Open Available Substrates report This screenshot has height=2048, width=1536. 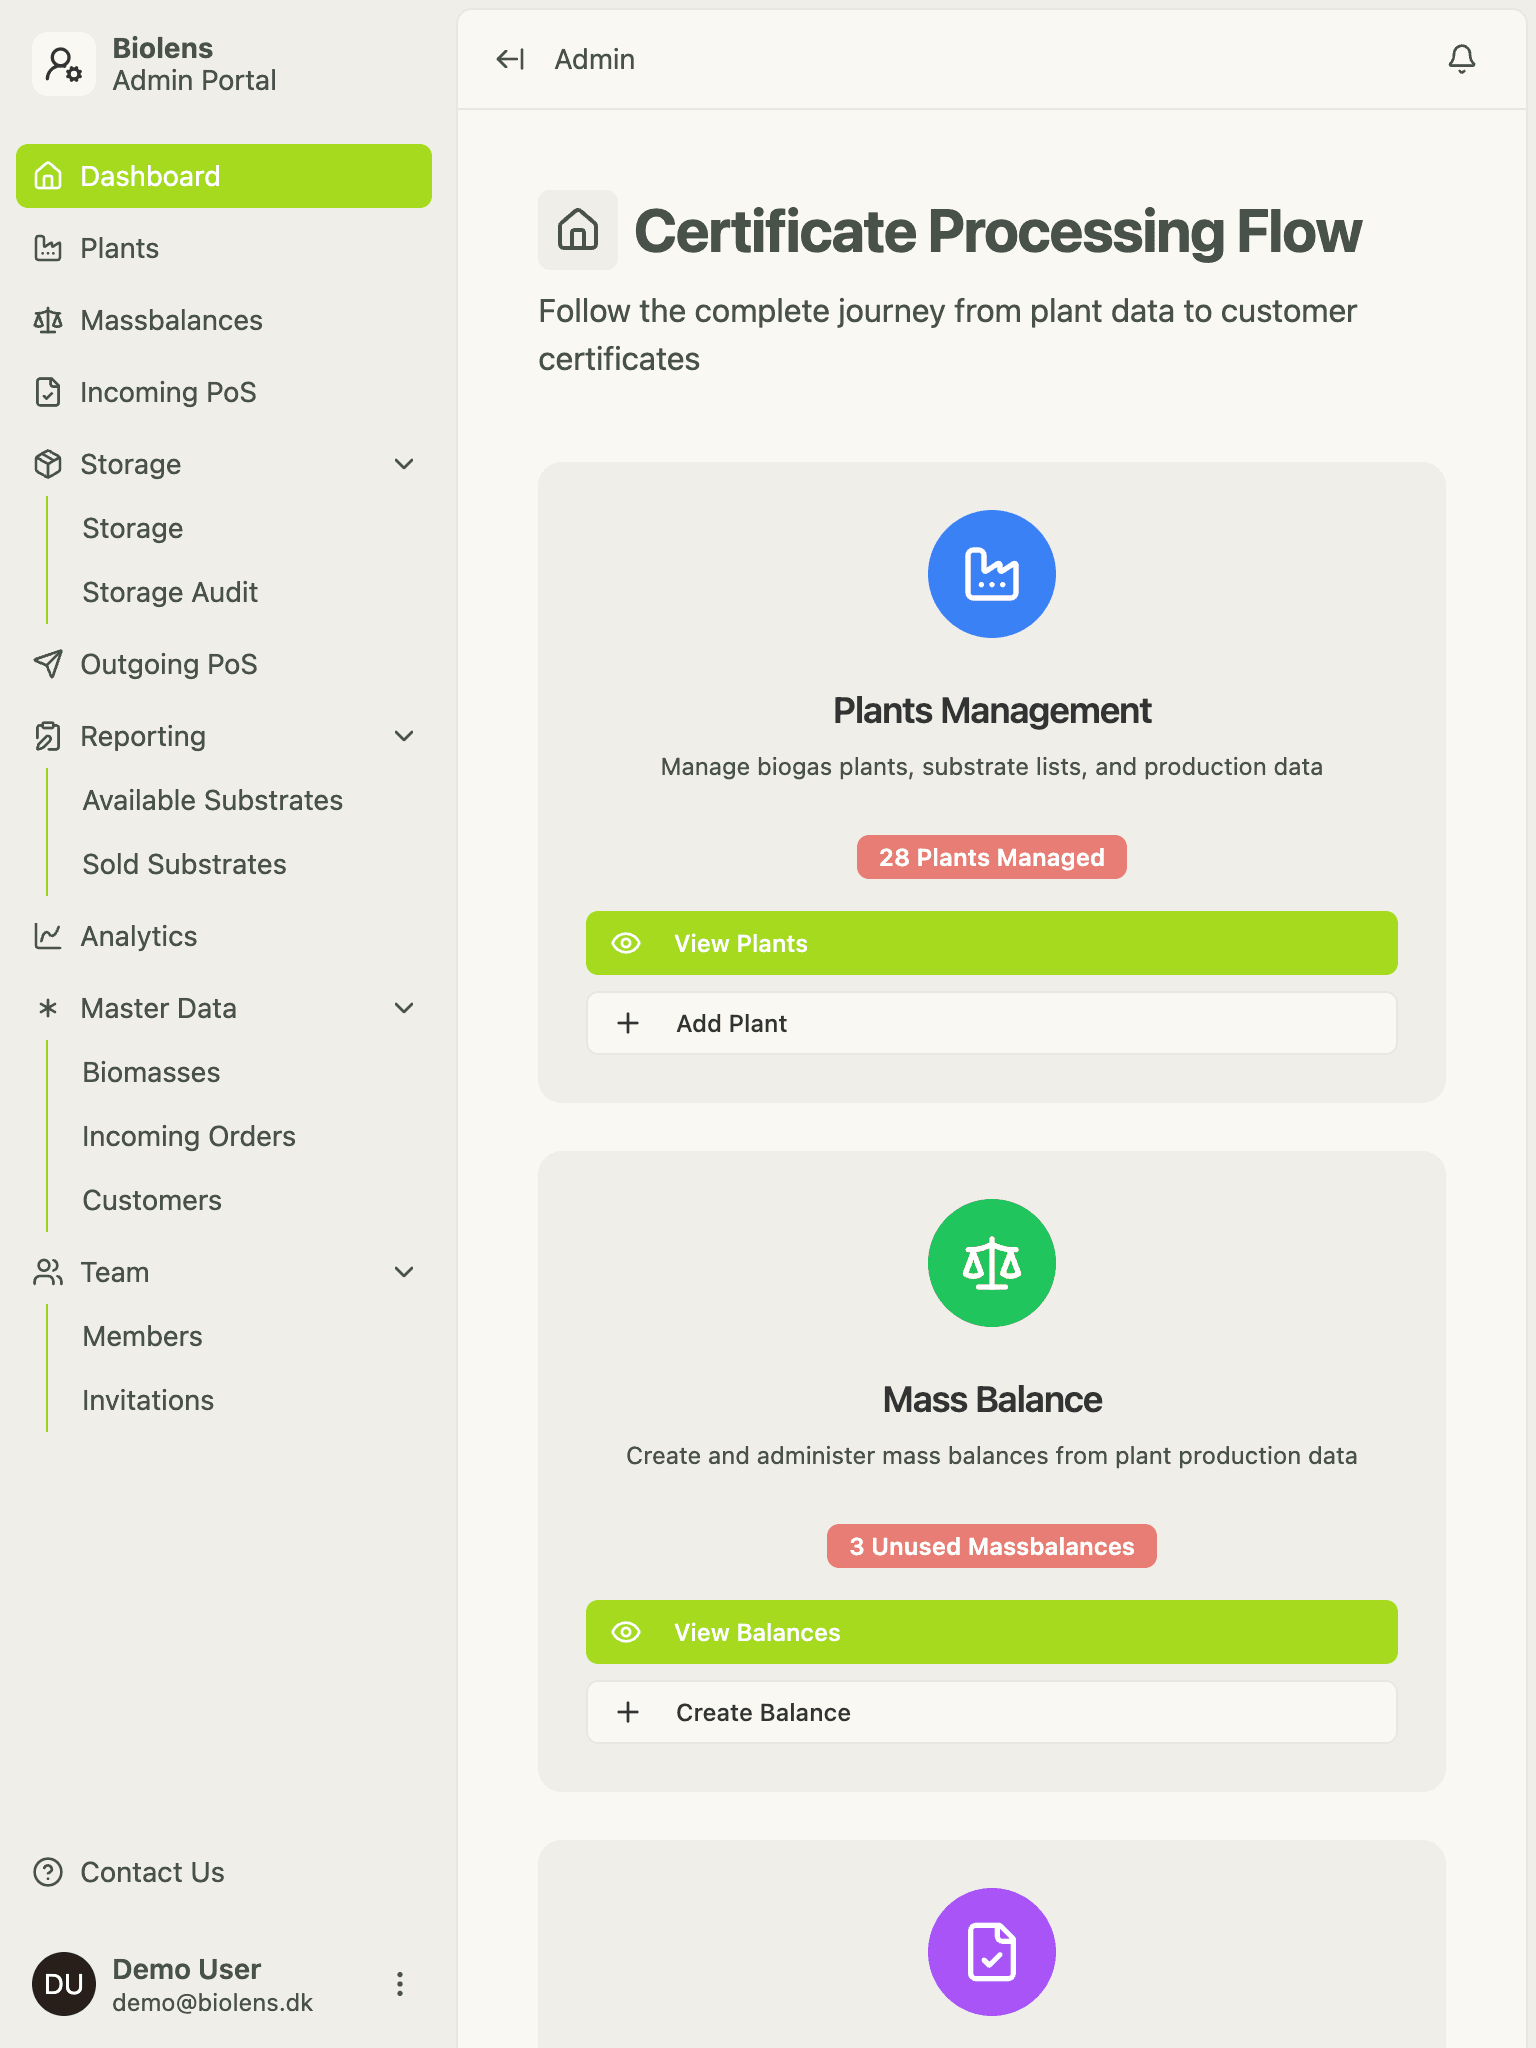212,800
